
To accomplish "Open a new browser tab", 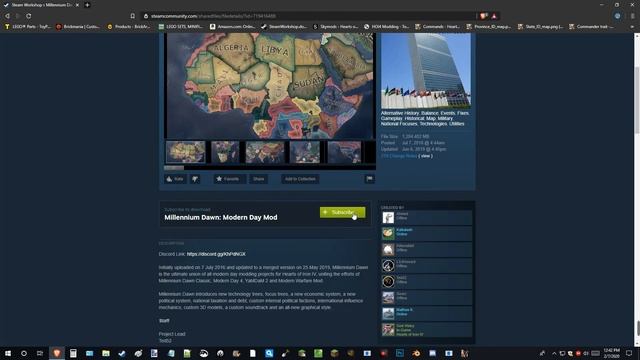I will [x=87, y=5].
